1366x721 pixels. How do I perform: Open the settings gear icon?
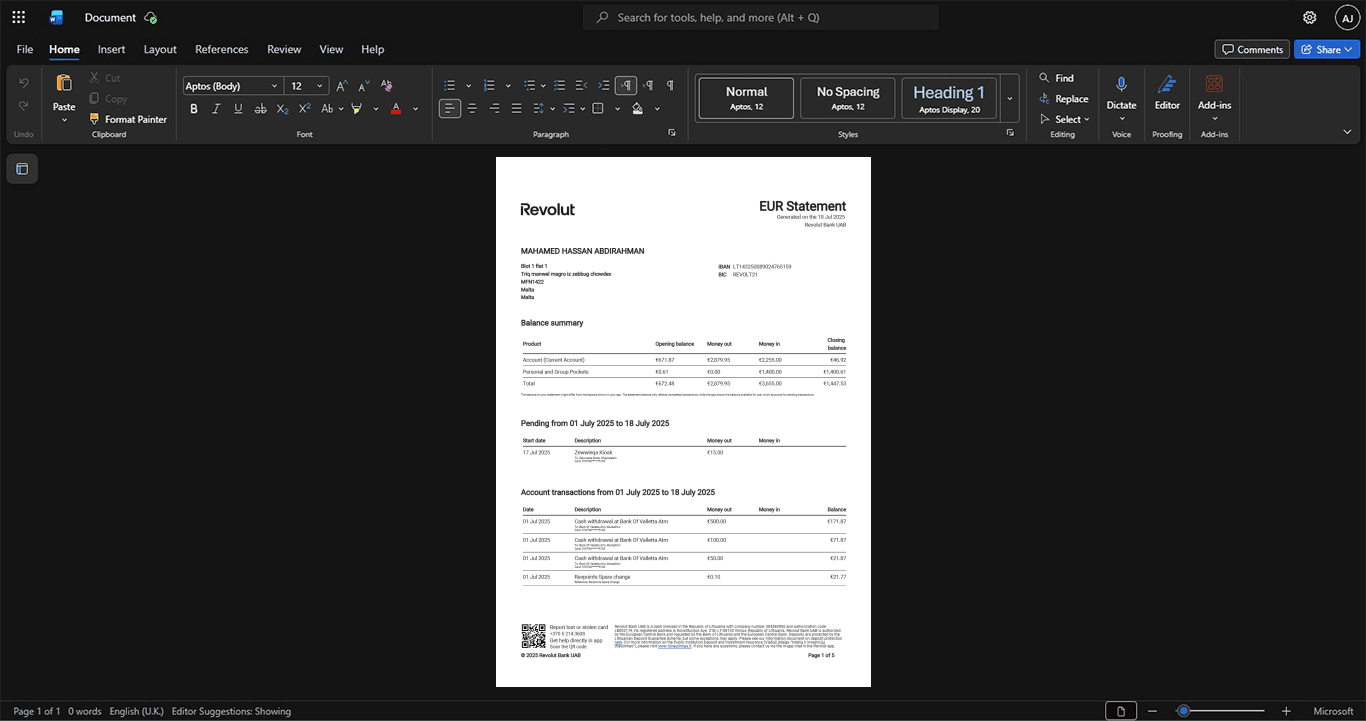coord(1309,17)
